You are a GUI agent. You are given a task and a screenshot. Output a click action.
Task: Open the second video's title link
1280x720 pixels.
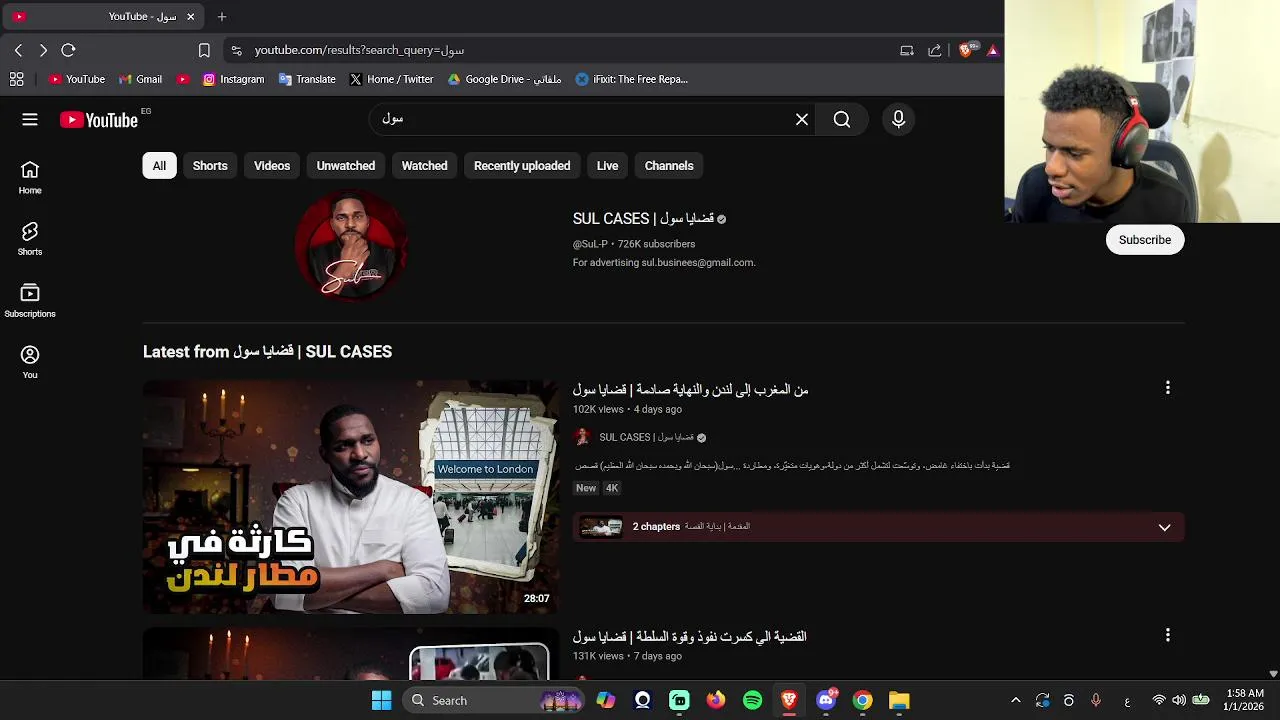[x=690, y=636]
